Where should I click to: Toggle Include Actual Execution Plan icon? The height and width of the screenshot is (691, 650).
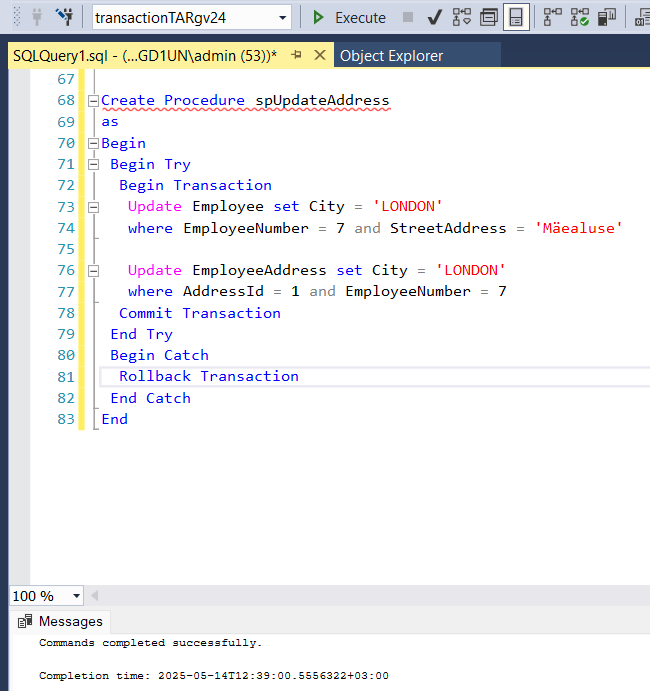[x=552, y=17]
